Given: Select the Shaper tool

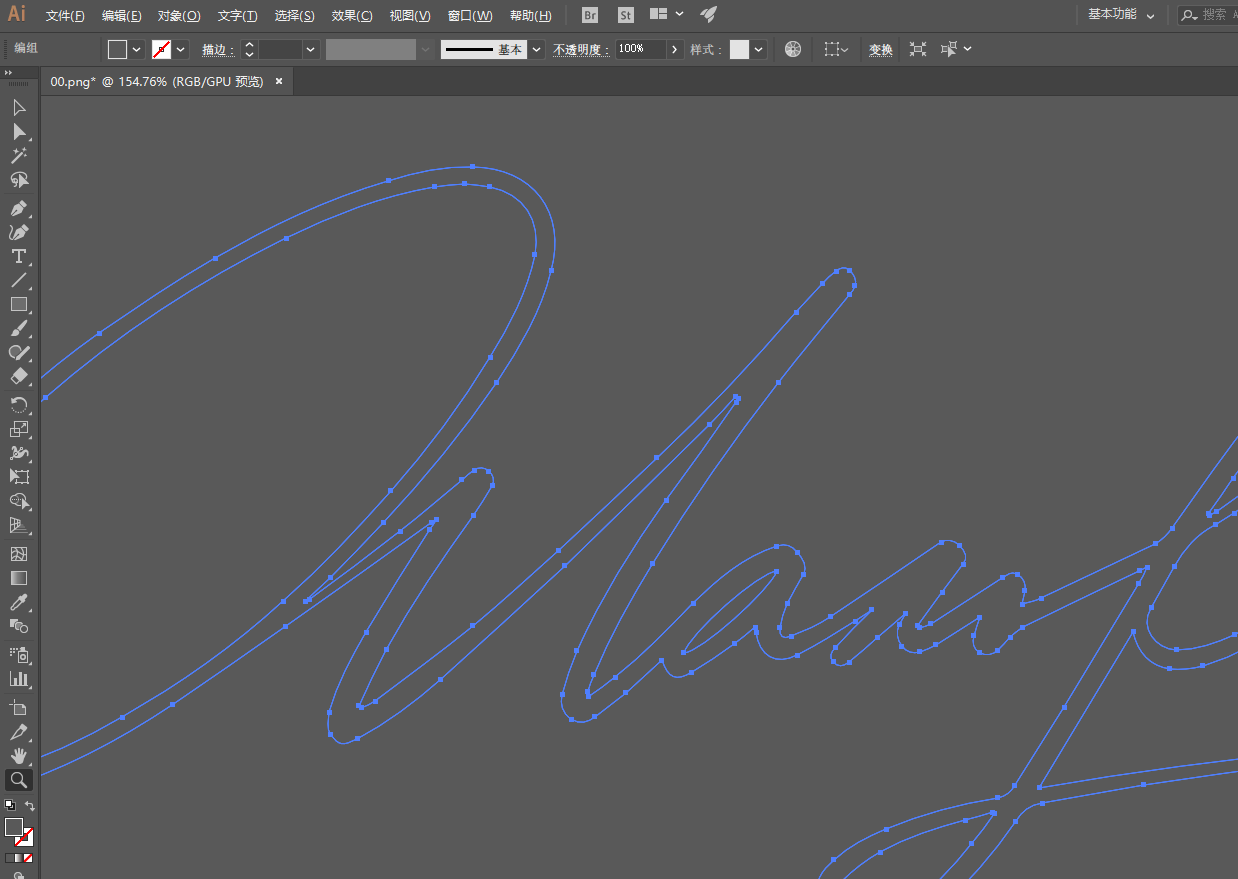Looking at the screenshot, I should (x=18, y=352).
